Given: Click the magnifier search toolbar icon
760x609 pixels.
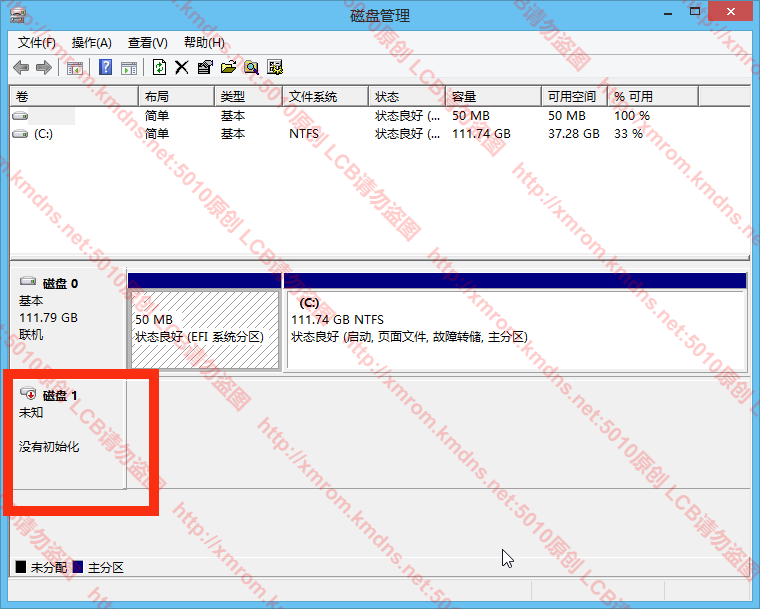Looking at the screenshot, I should coord(251,68).
